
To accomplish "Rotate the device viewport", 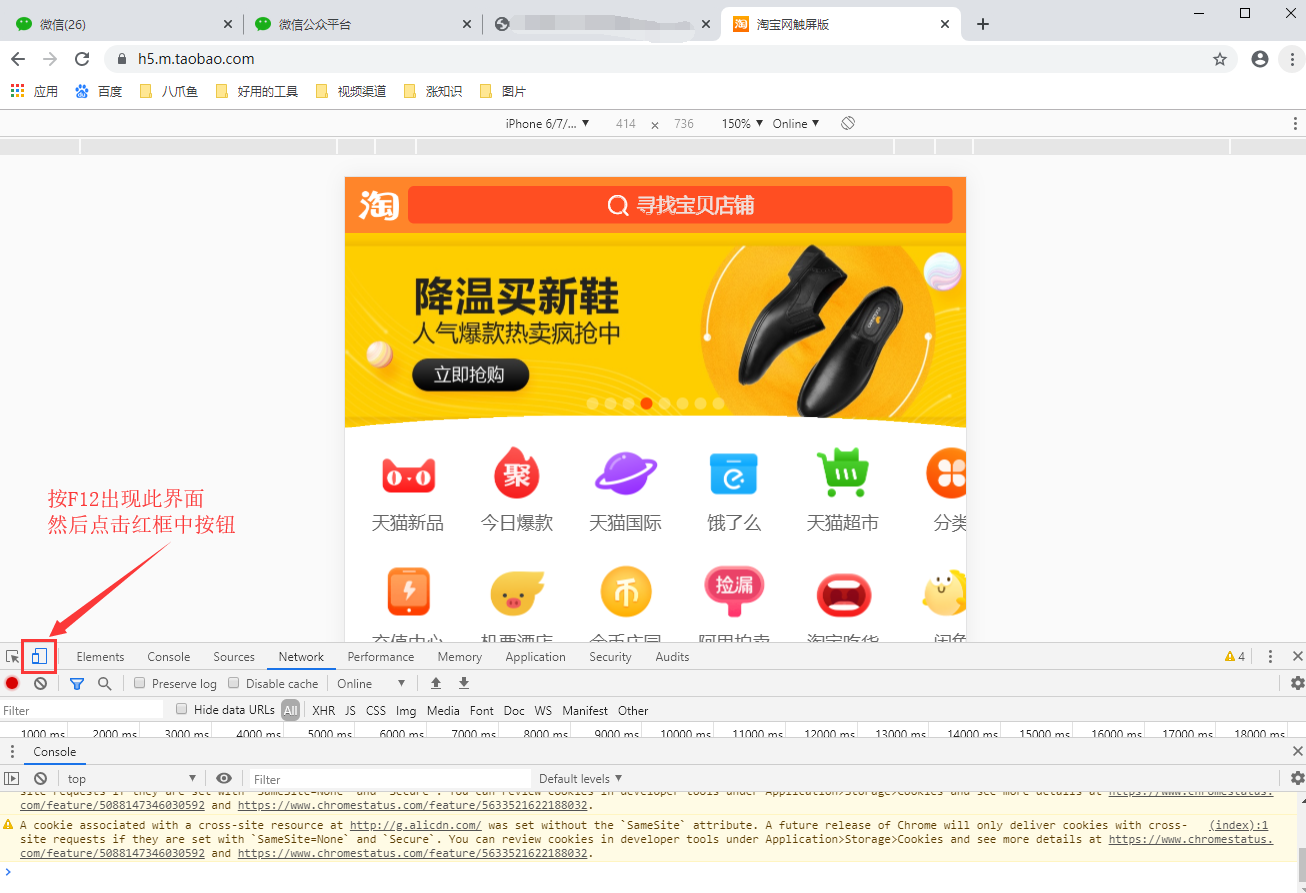I will tap(848, 123).
